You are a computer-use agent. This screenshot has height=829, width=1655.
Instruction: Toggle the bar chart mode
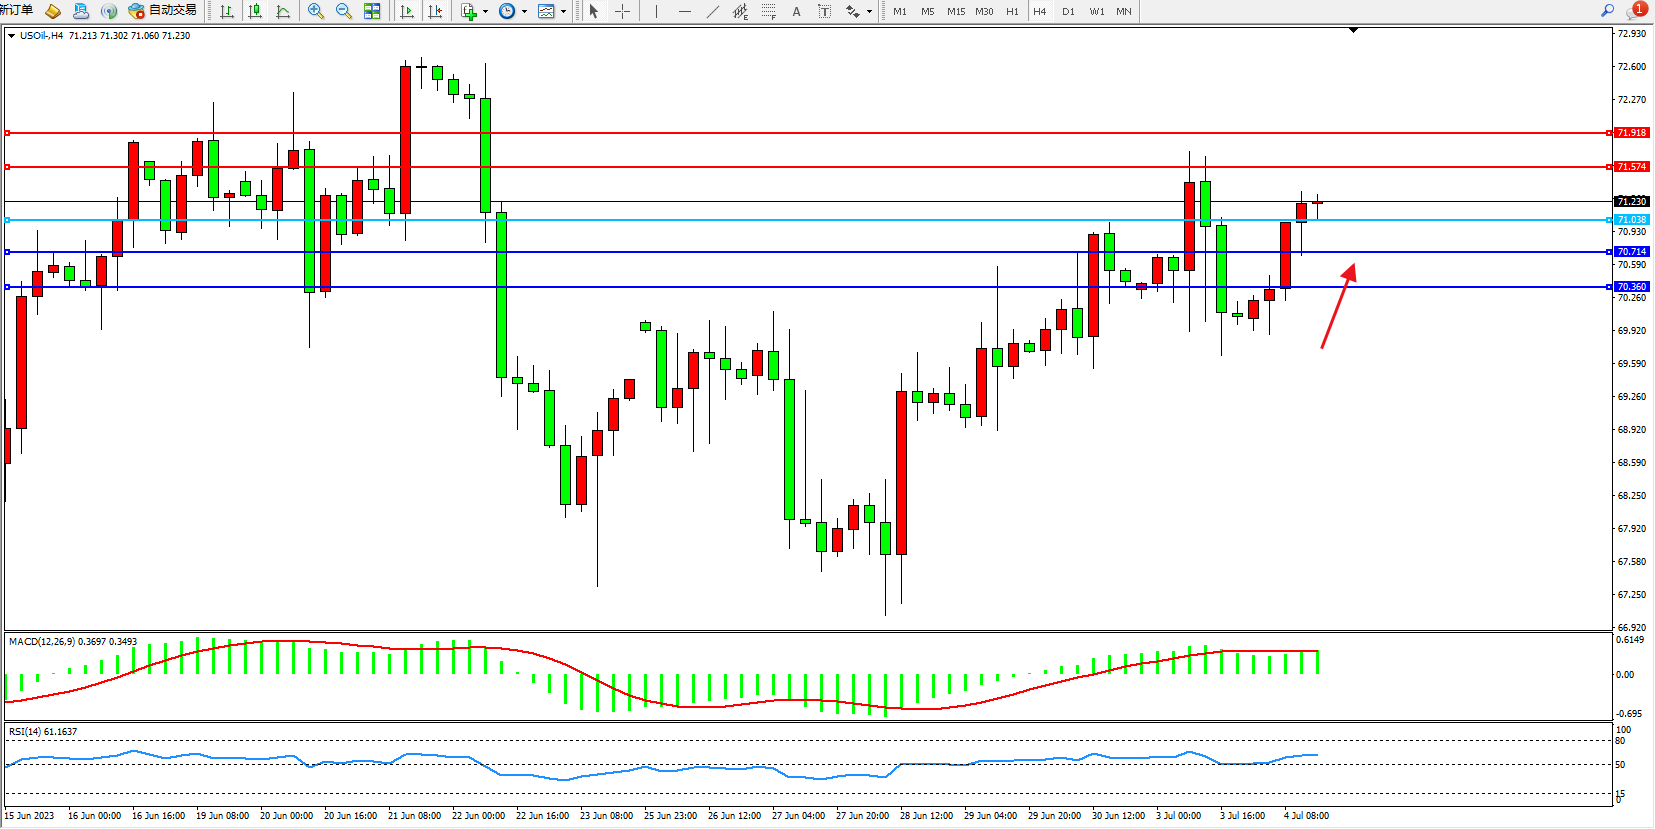click(227, 11)
